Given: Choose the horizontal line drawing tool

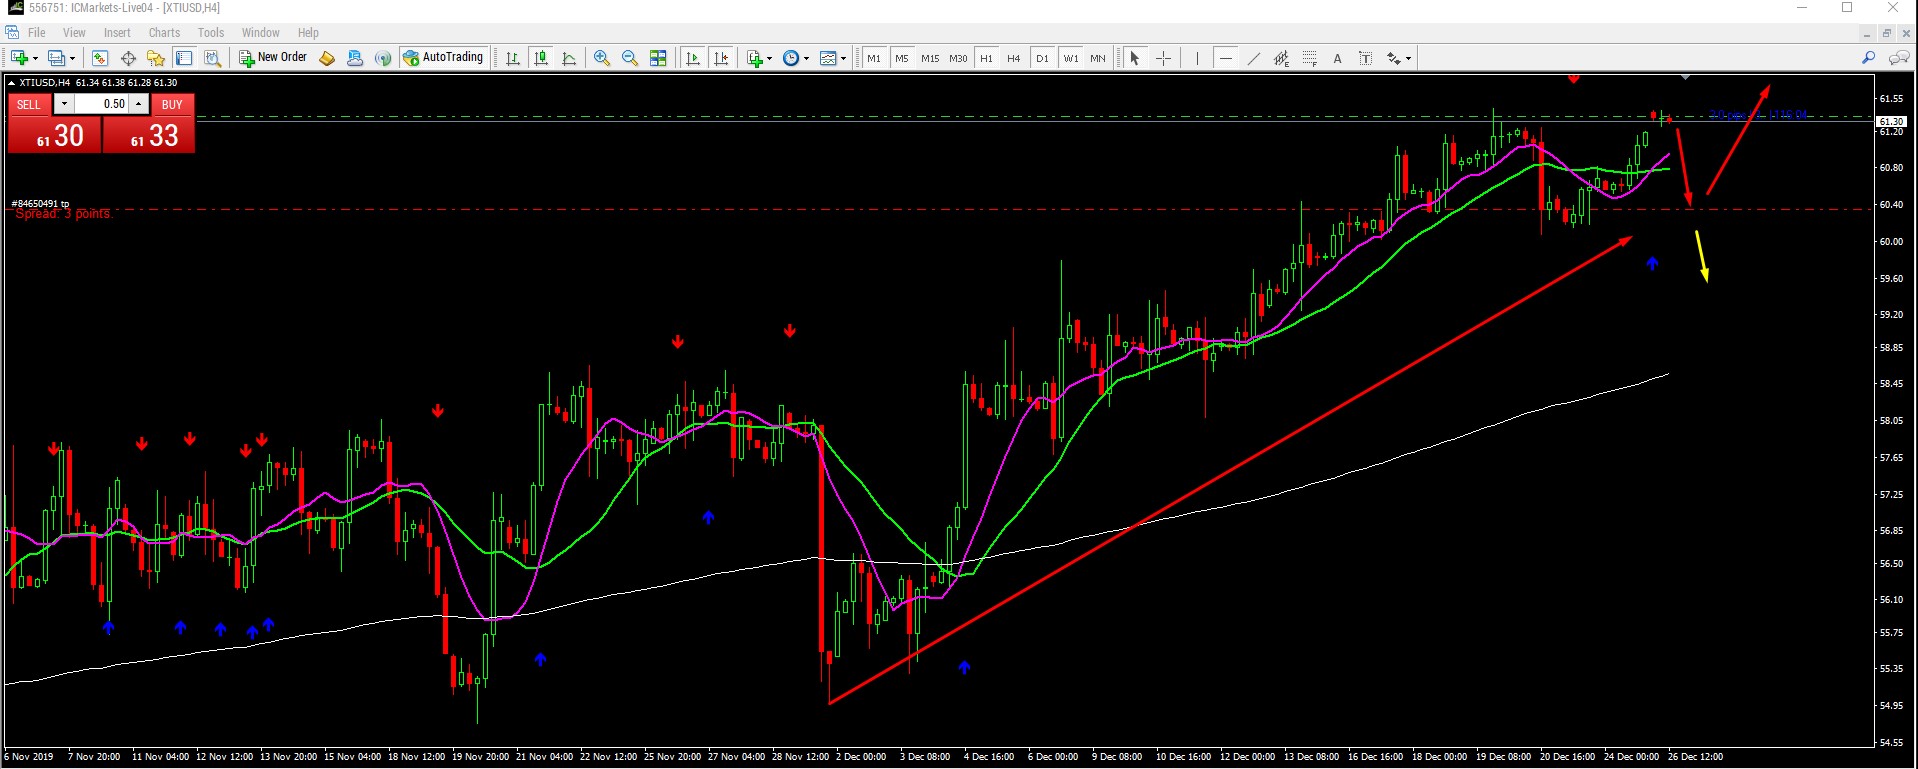Looking at the screenshot, I should coord(1225,58).
